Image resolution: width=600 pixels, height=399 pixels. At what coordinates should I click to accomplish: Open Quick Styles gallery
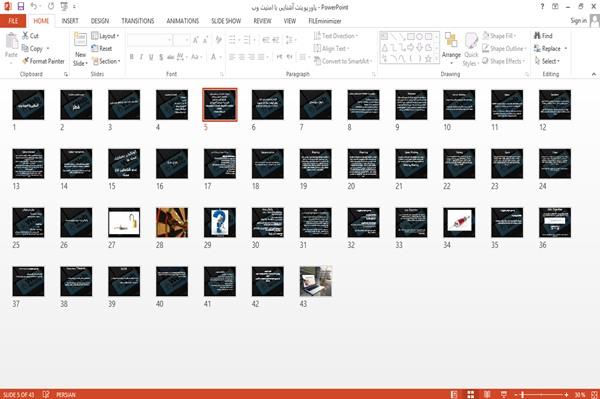tap(471, 50)
